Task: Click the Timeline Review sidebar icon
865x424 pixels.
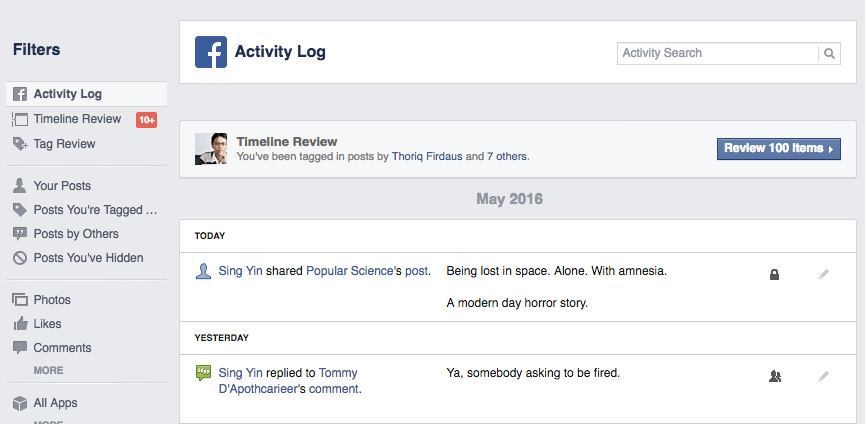Action: tap(20, 119)
